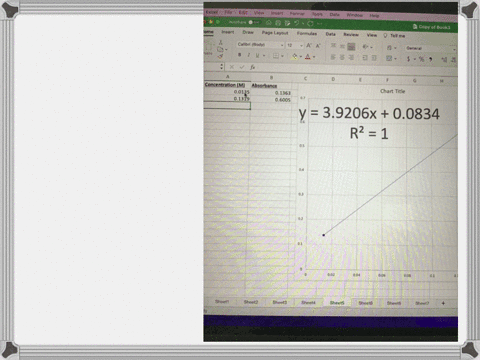Switch to the Sheet7 tab
The width and height of the screenshot is (480, 360).
point(422,303)
